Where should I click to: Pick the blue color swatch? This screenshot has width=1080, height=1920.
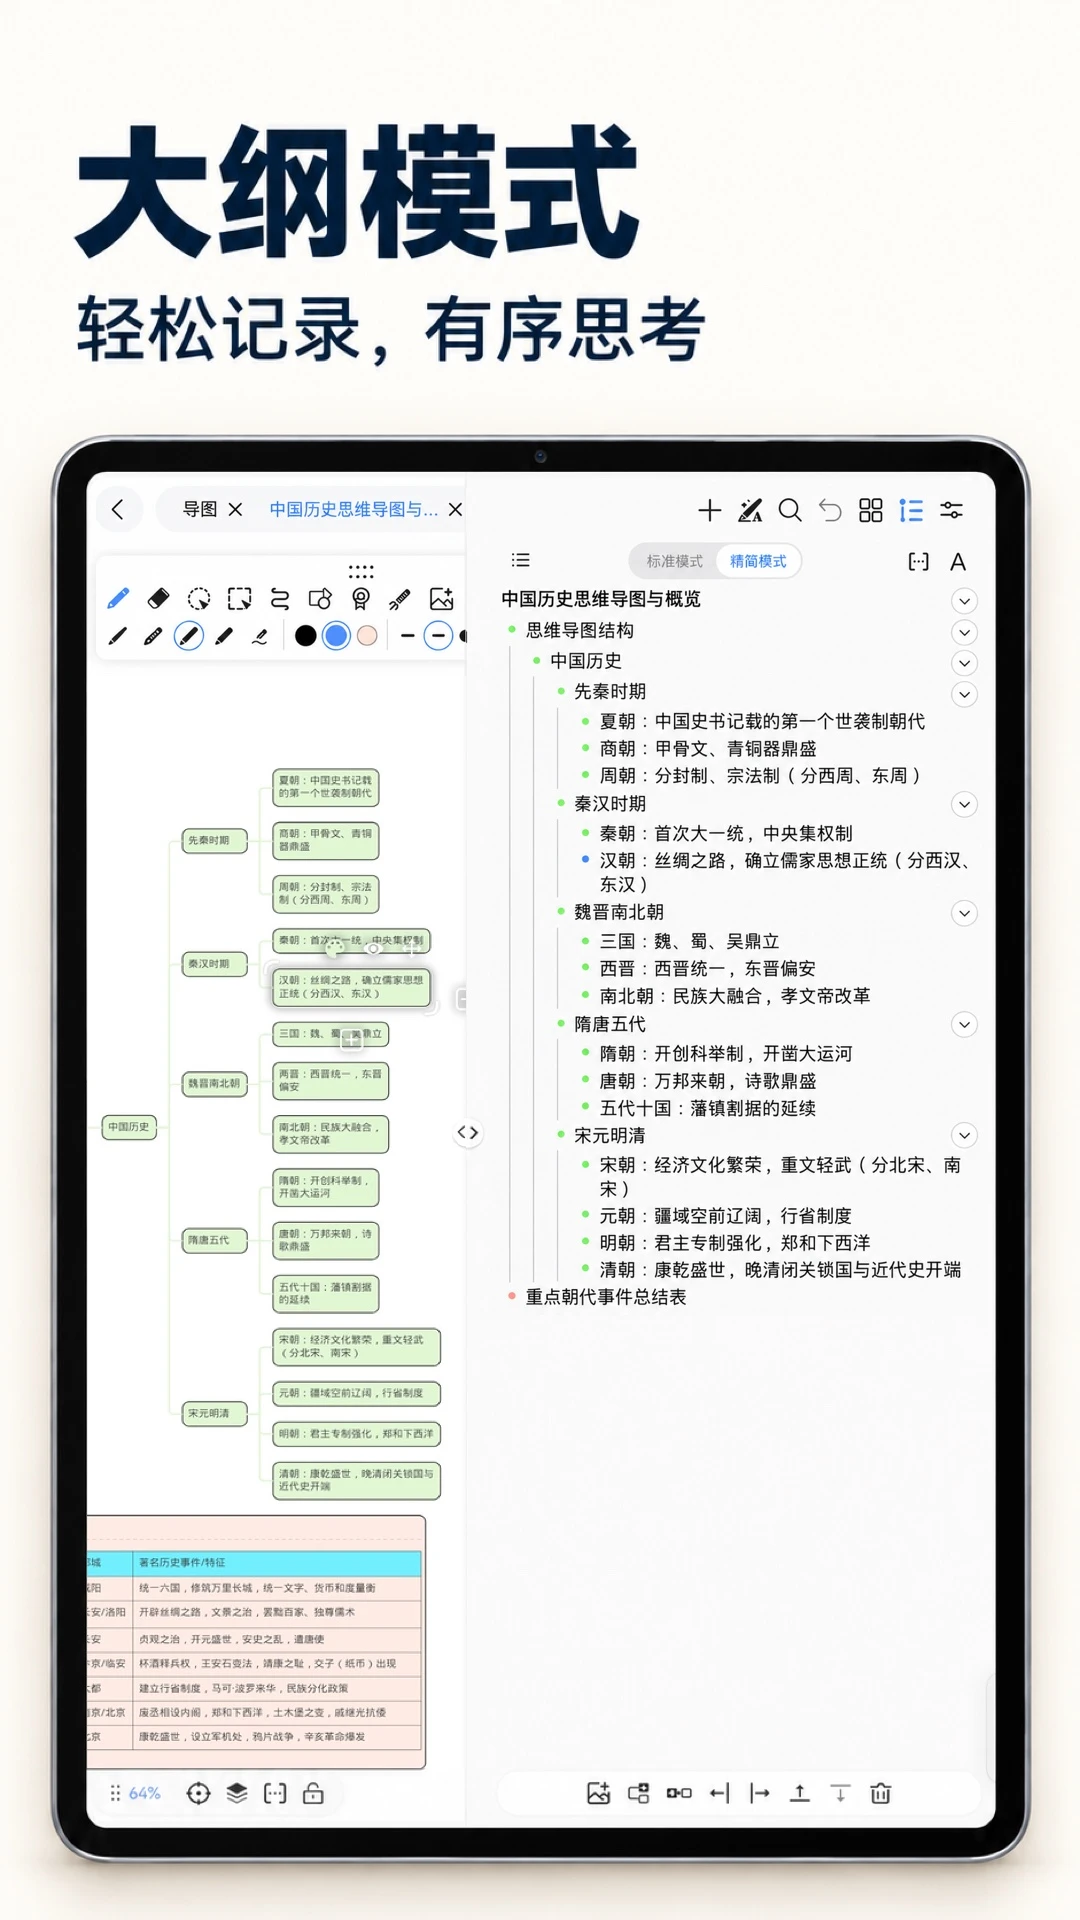[337, 636]
